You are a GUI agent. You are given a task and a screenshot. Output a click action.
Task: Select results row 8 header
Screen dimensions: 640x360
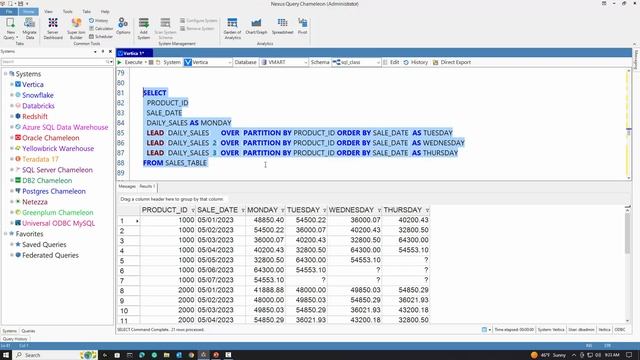coord(128,290)
